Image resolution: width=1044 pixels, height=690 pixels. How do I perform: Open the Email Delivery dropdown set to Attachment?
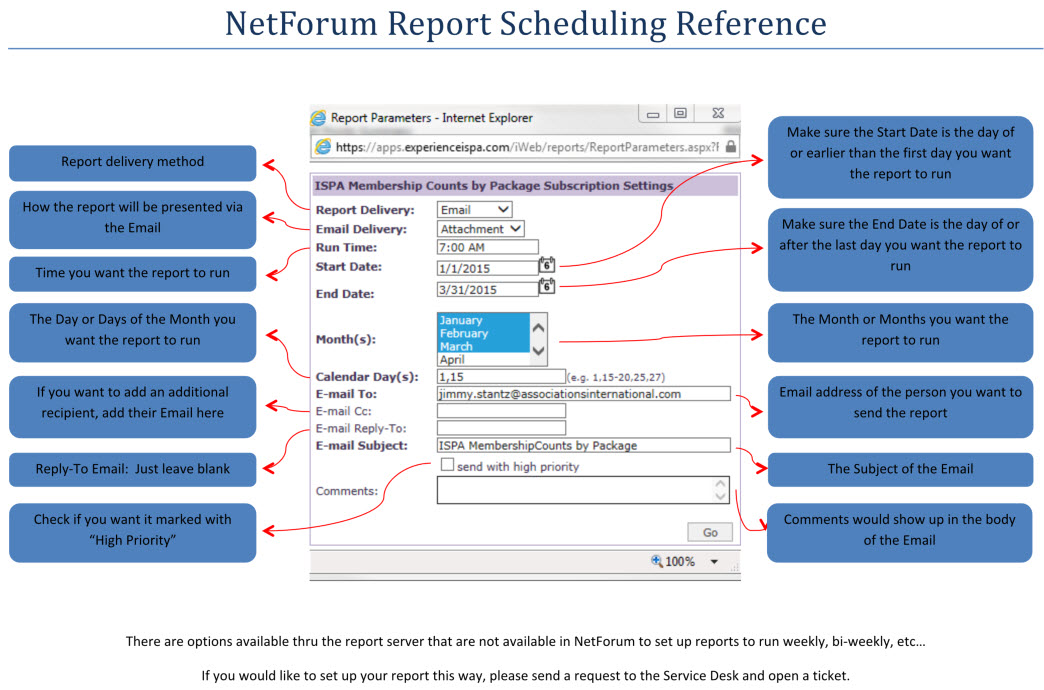(481, 229)
